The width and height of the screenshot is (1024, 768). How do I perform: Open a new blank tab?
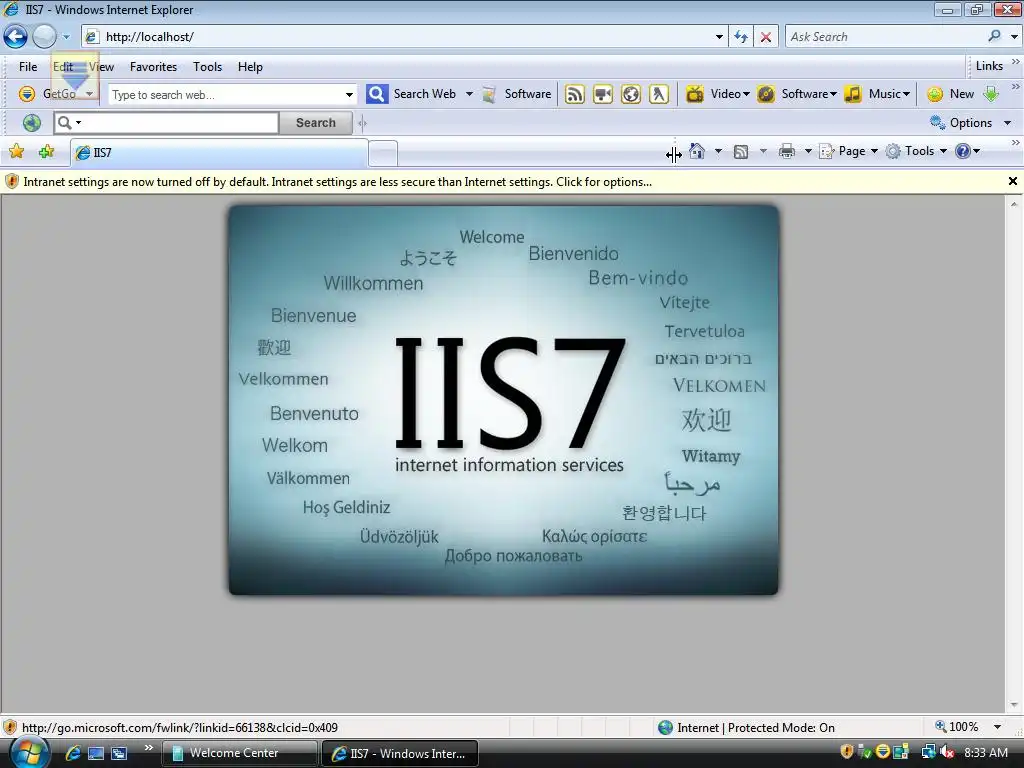[x=383, y=153]
